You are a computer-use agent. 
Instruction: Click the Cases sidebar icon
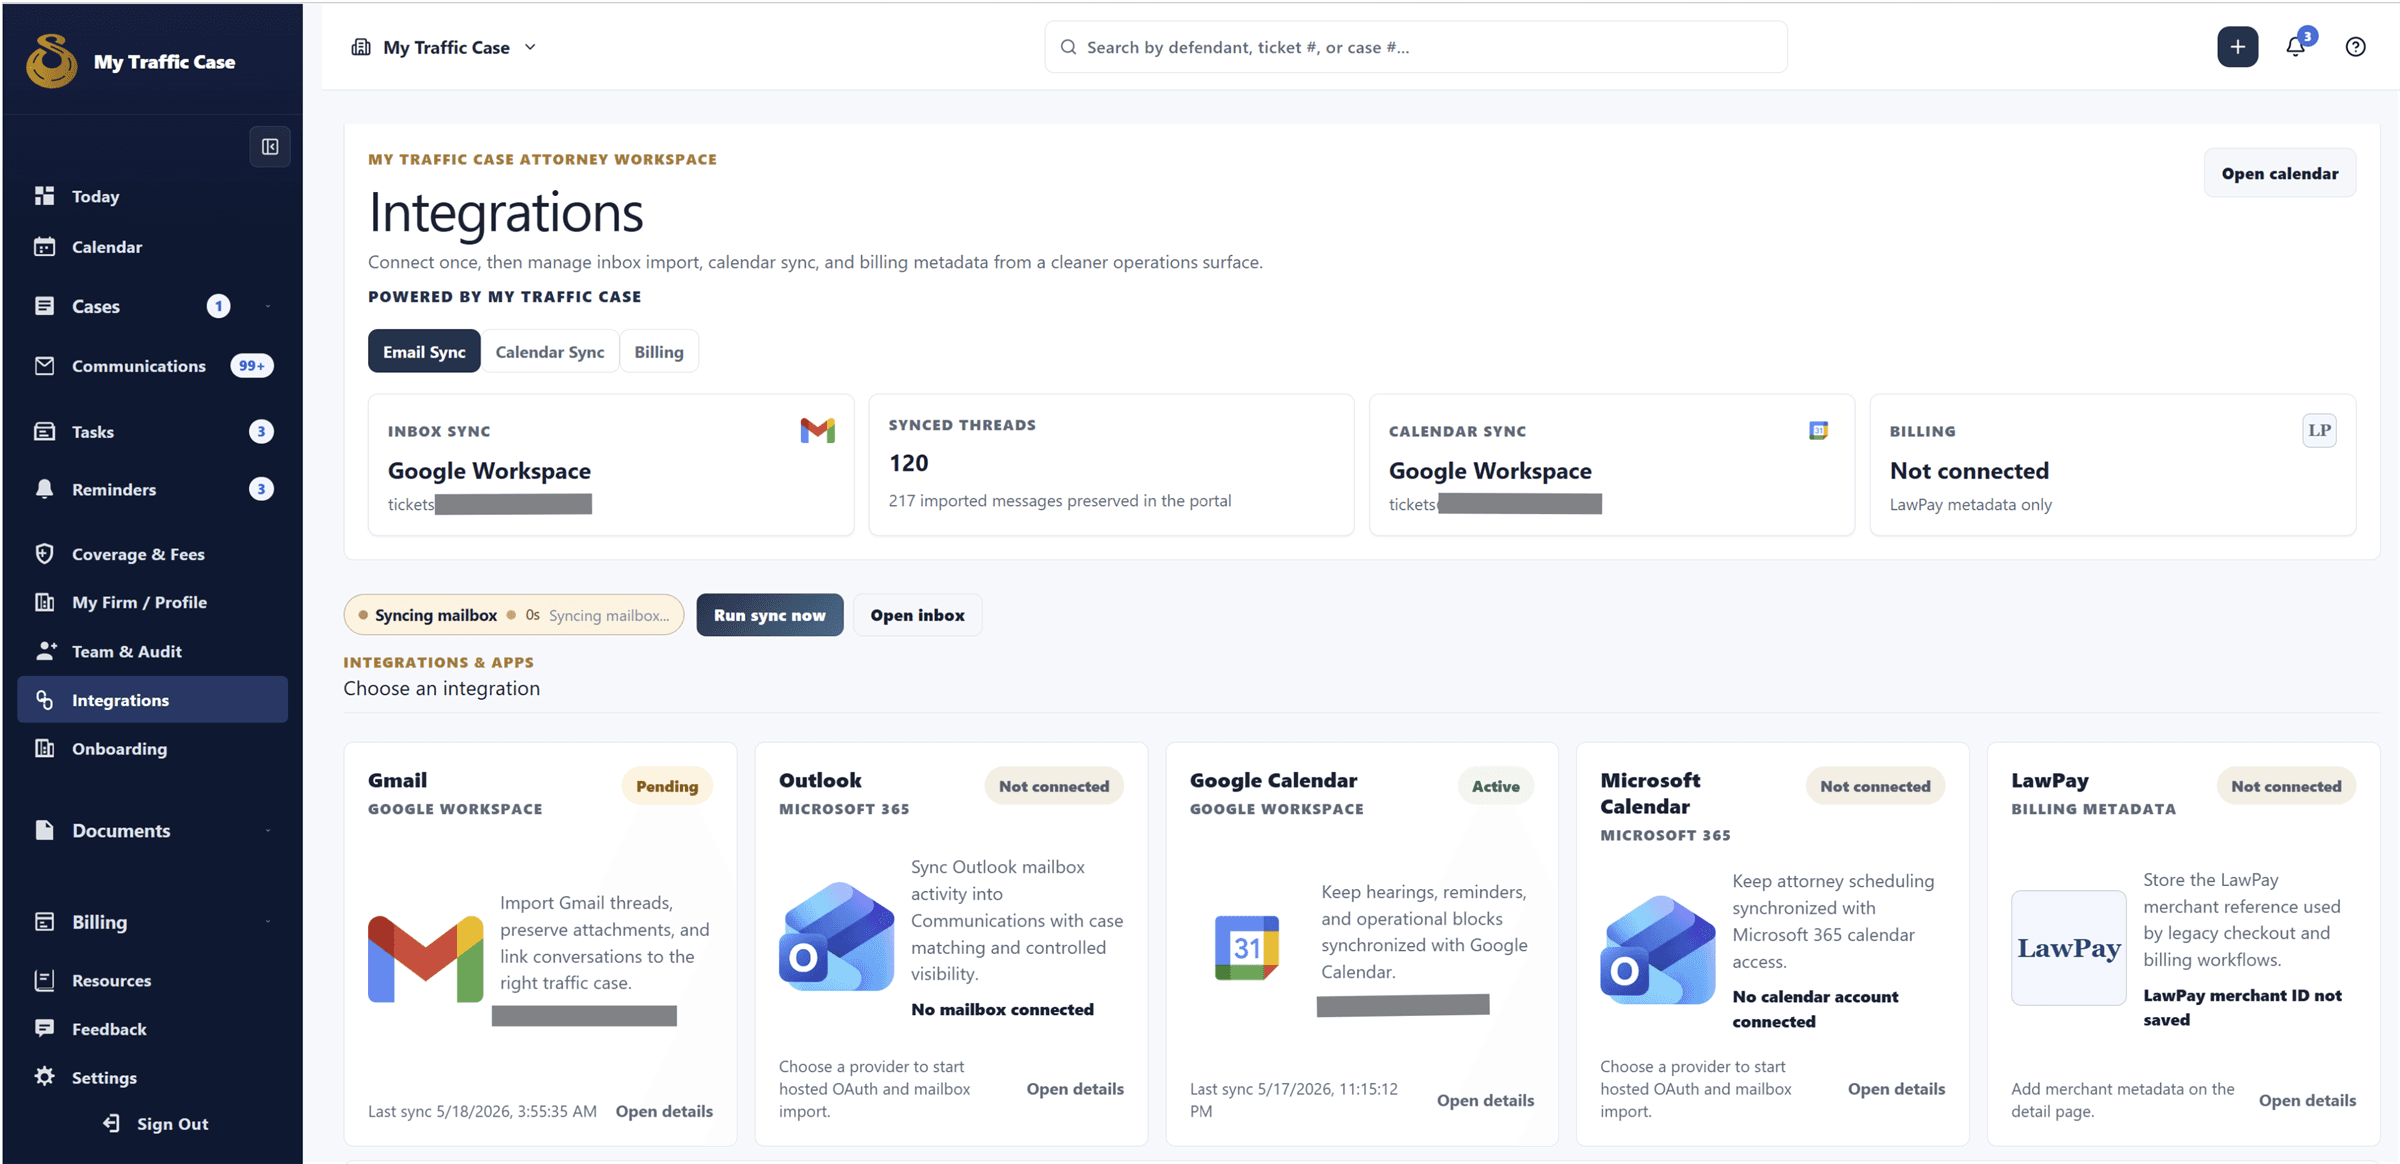tap(44, 306)
